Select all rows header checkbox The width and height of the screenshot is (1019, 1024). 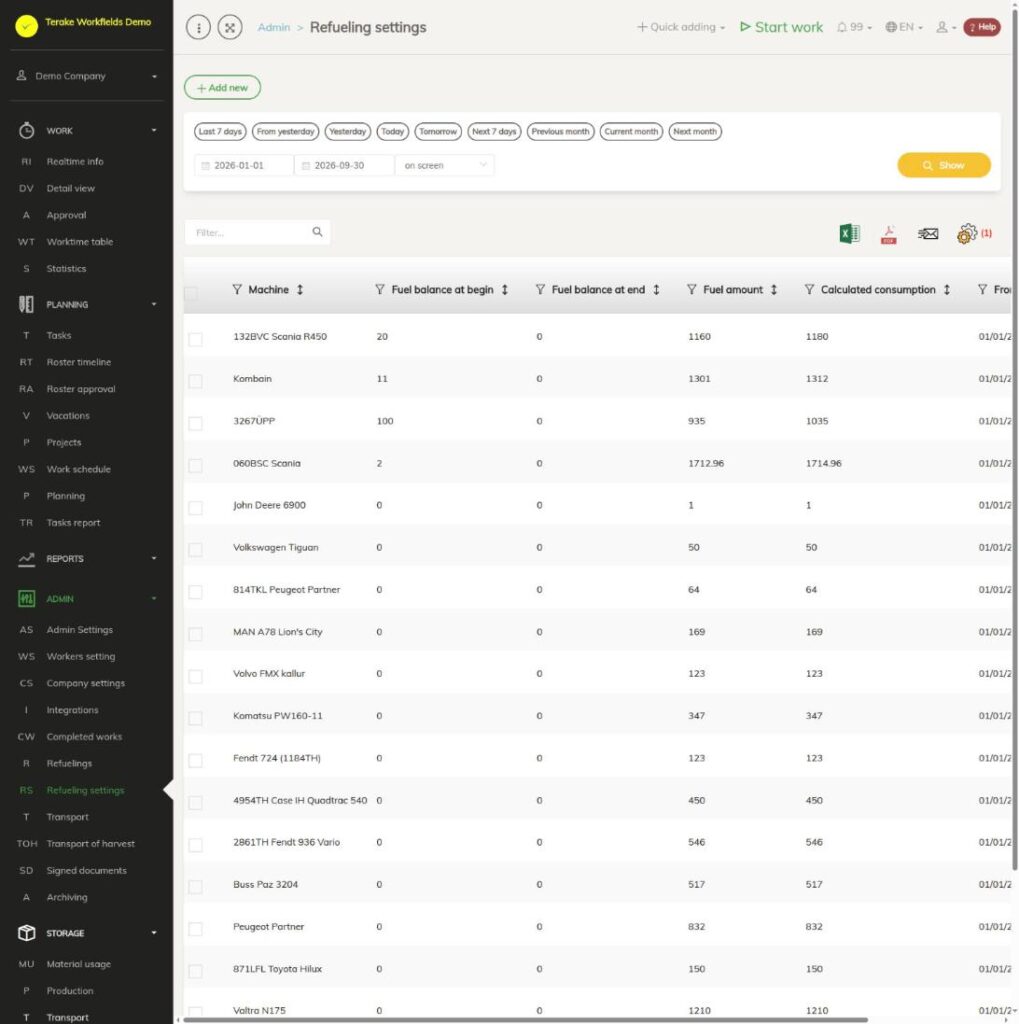point(191,293)
